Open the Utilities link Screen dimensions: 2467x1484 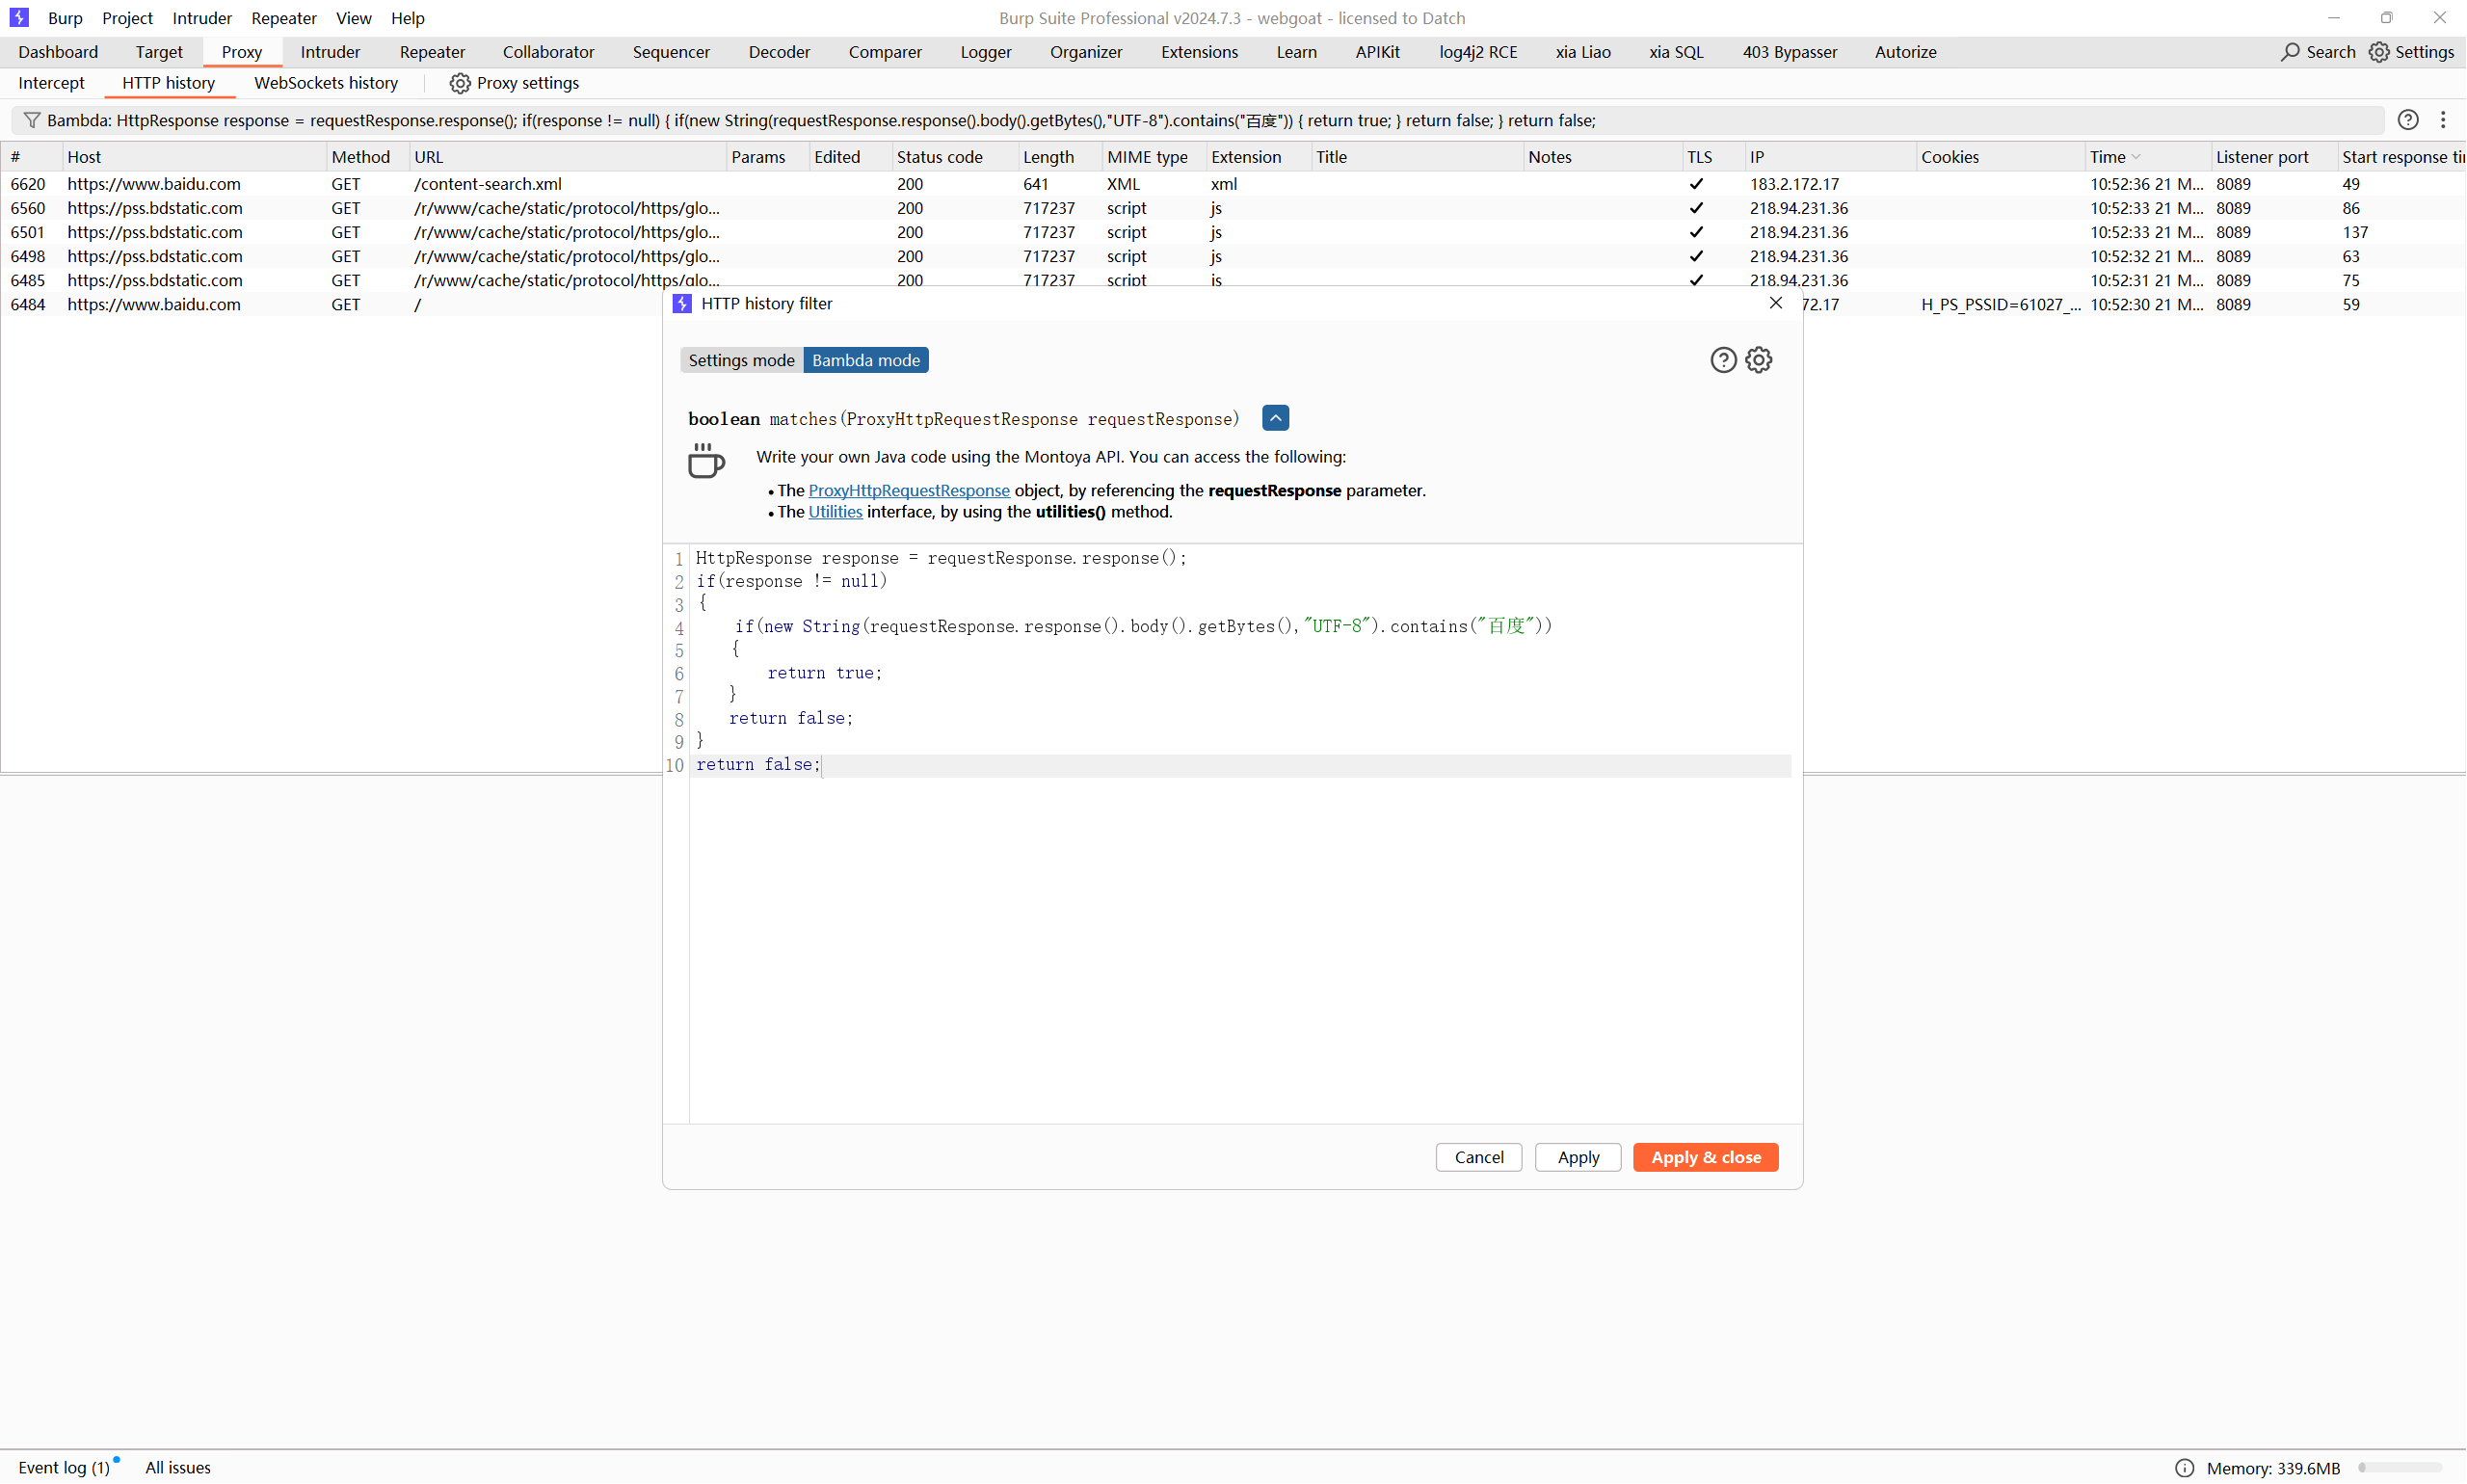click(x=835, y=512)
